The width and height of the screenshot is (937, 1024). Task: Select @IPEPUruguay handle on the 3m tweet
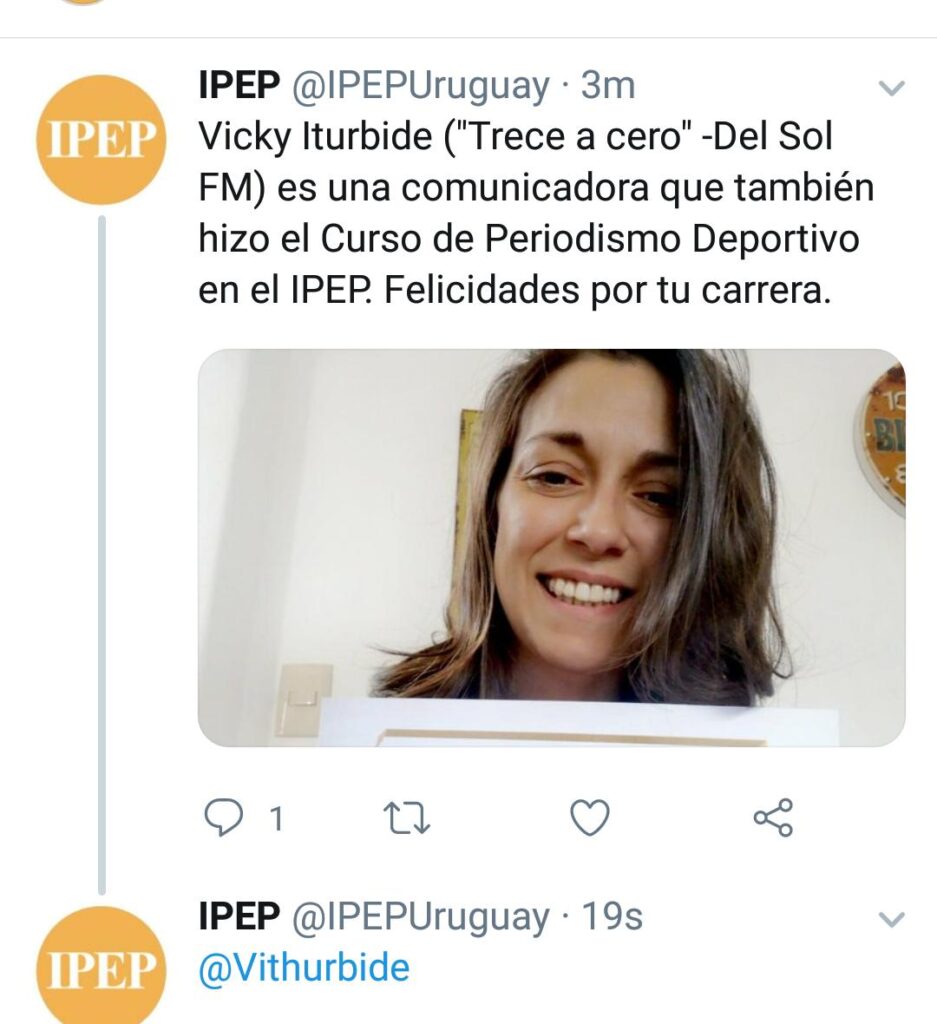tap(420, 87)
